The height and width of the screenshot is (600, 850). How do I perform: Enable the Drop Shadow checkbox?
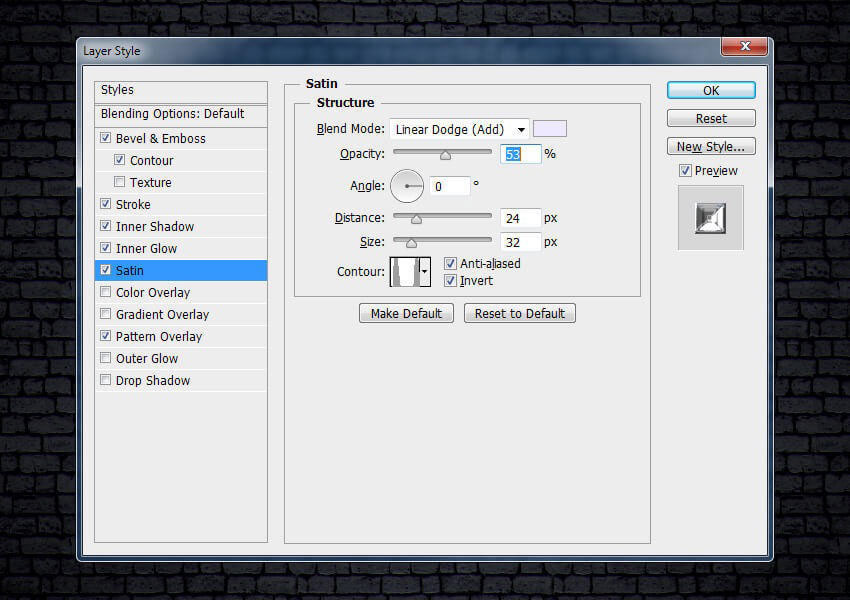tap(106, 380)
